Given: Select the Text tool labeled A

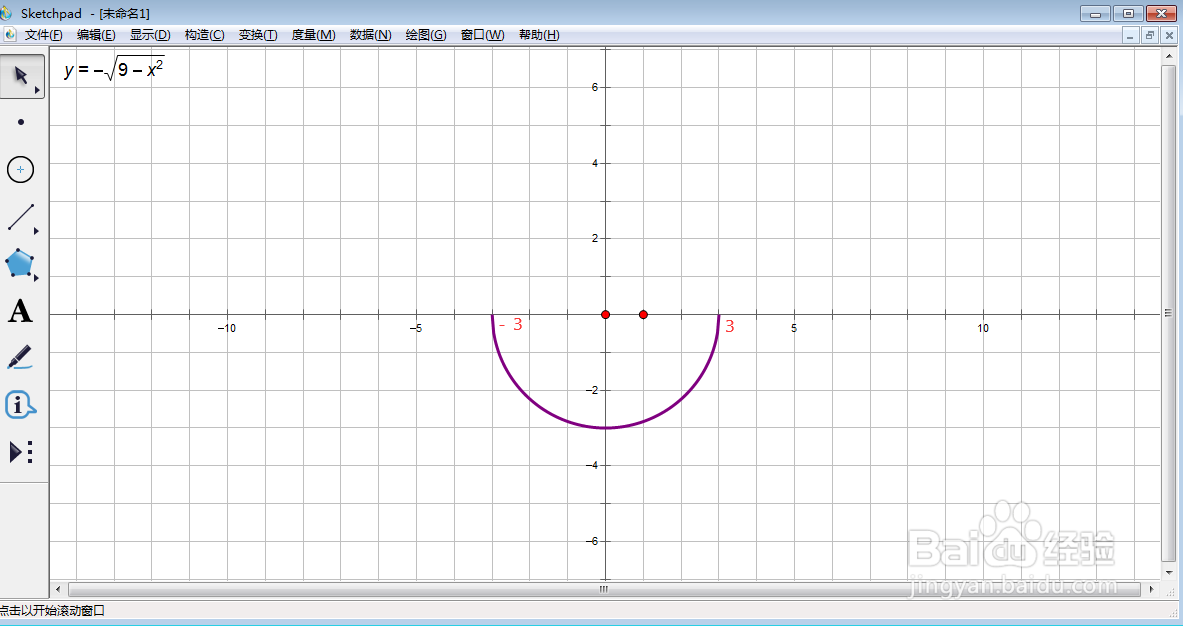Looking at the screenshot, I should [20, 311].
